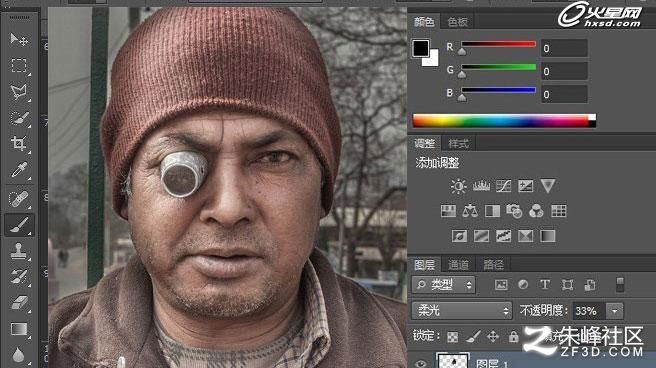This screenshot has width=656, height=368.
Task: Click the R value input field
Action: coord(564,48)
